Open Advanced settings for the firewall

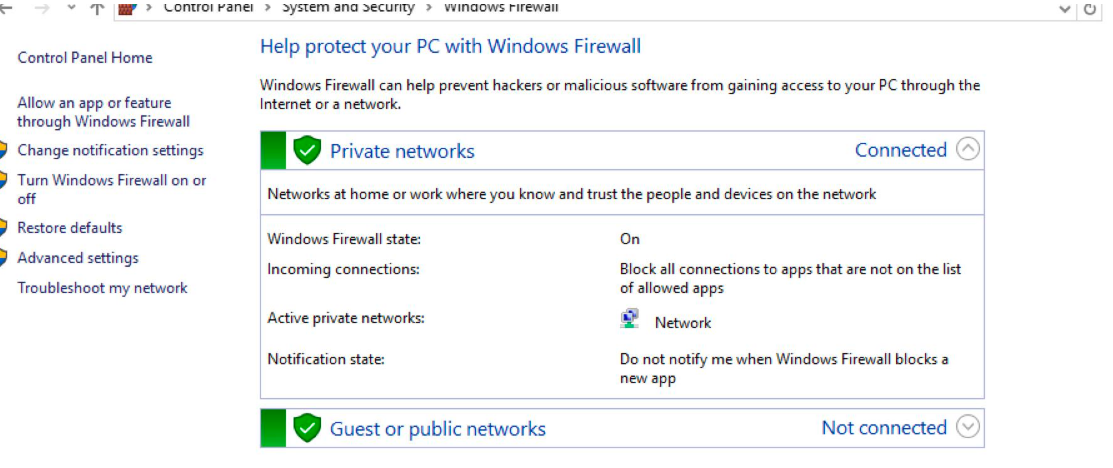[78, 258]
